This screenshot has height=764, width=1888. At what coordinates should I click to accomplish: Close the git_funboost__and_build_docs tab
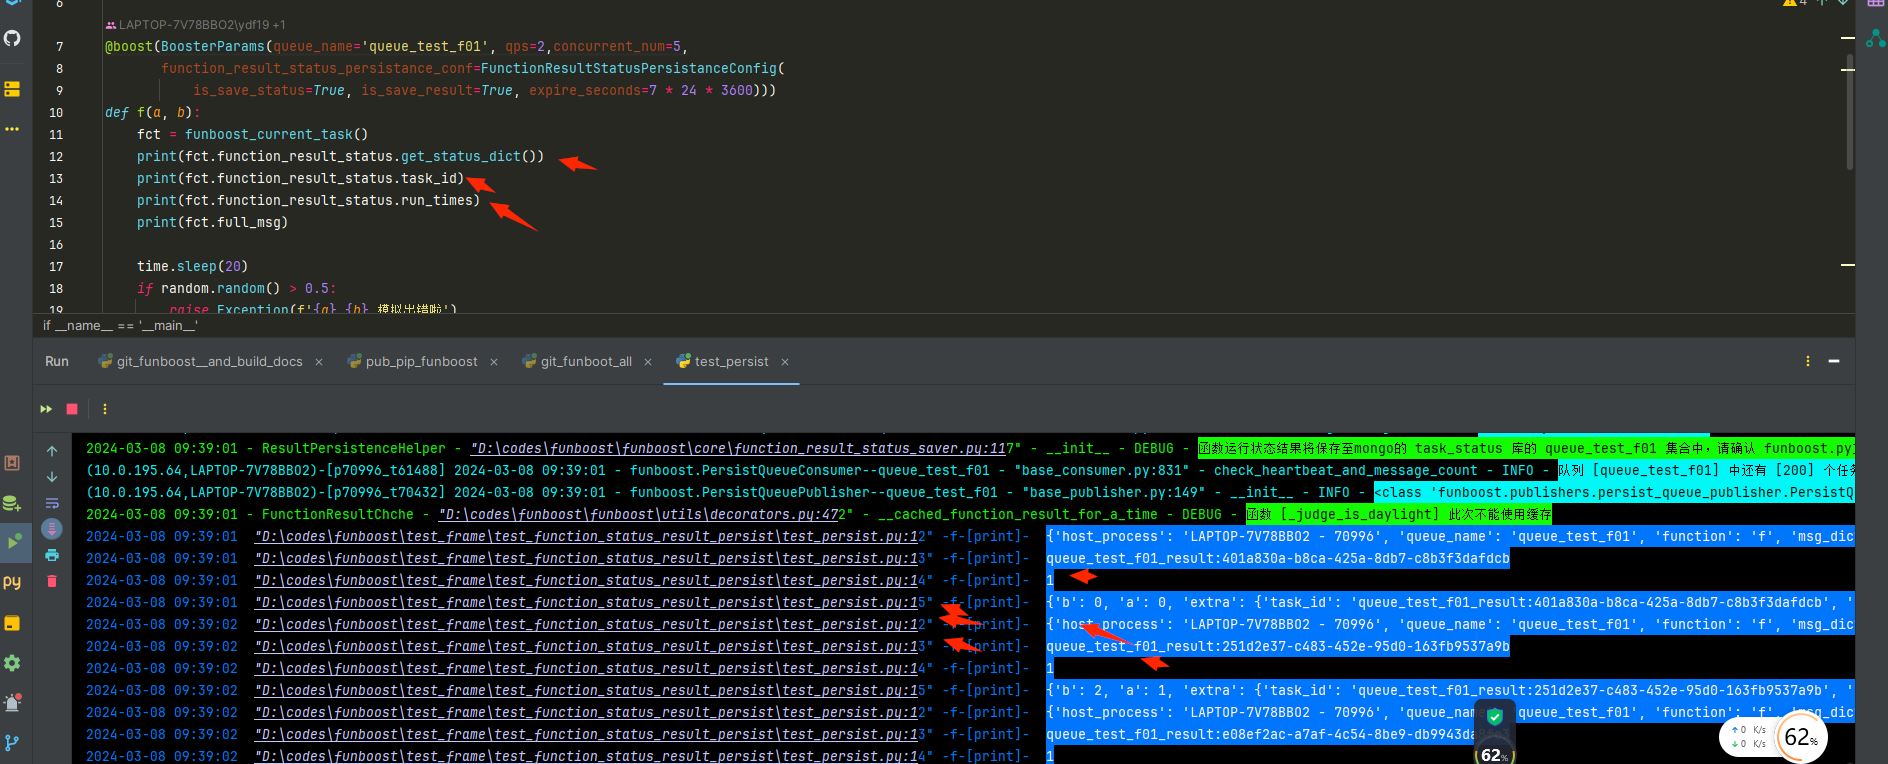coord(319,362)
